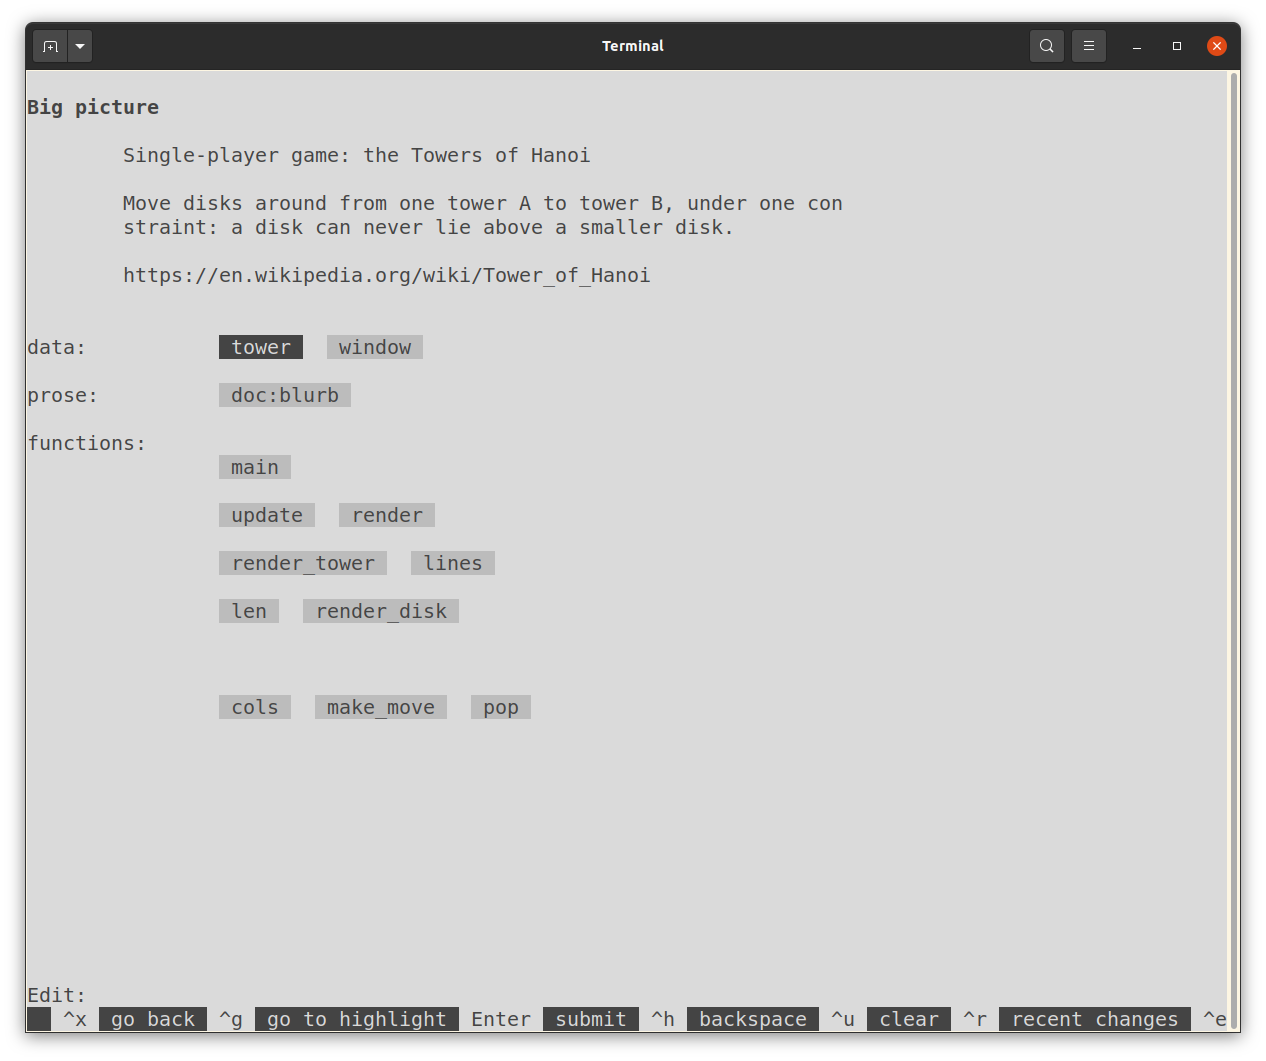The image size is (1266, 1061).
Task: Select the highlighted tower data item
Action: click(x=261, y=347)
